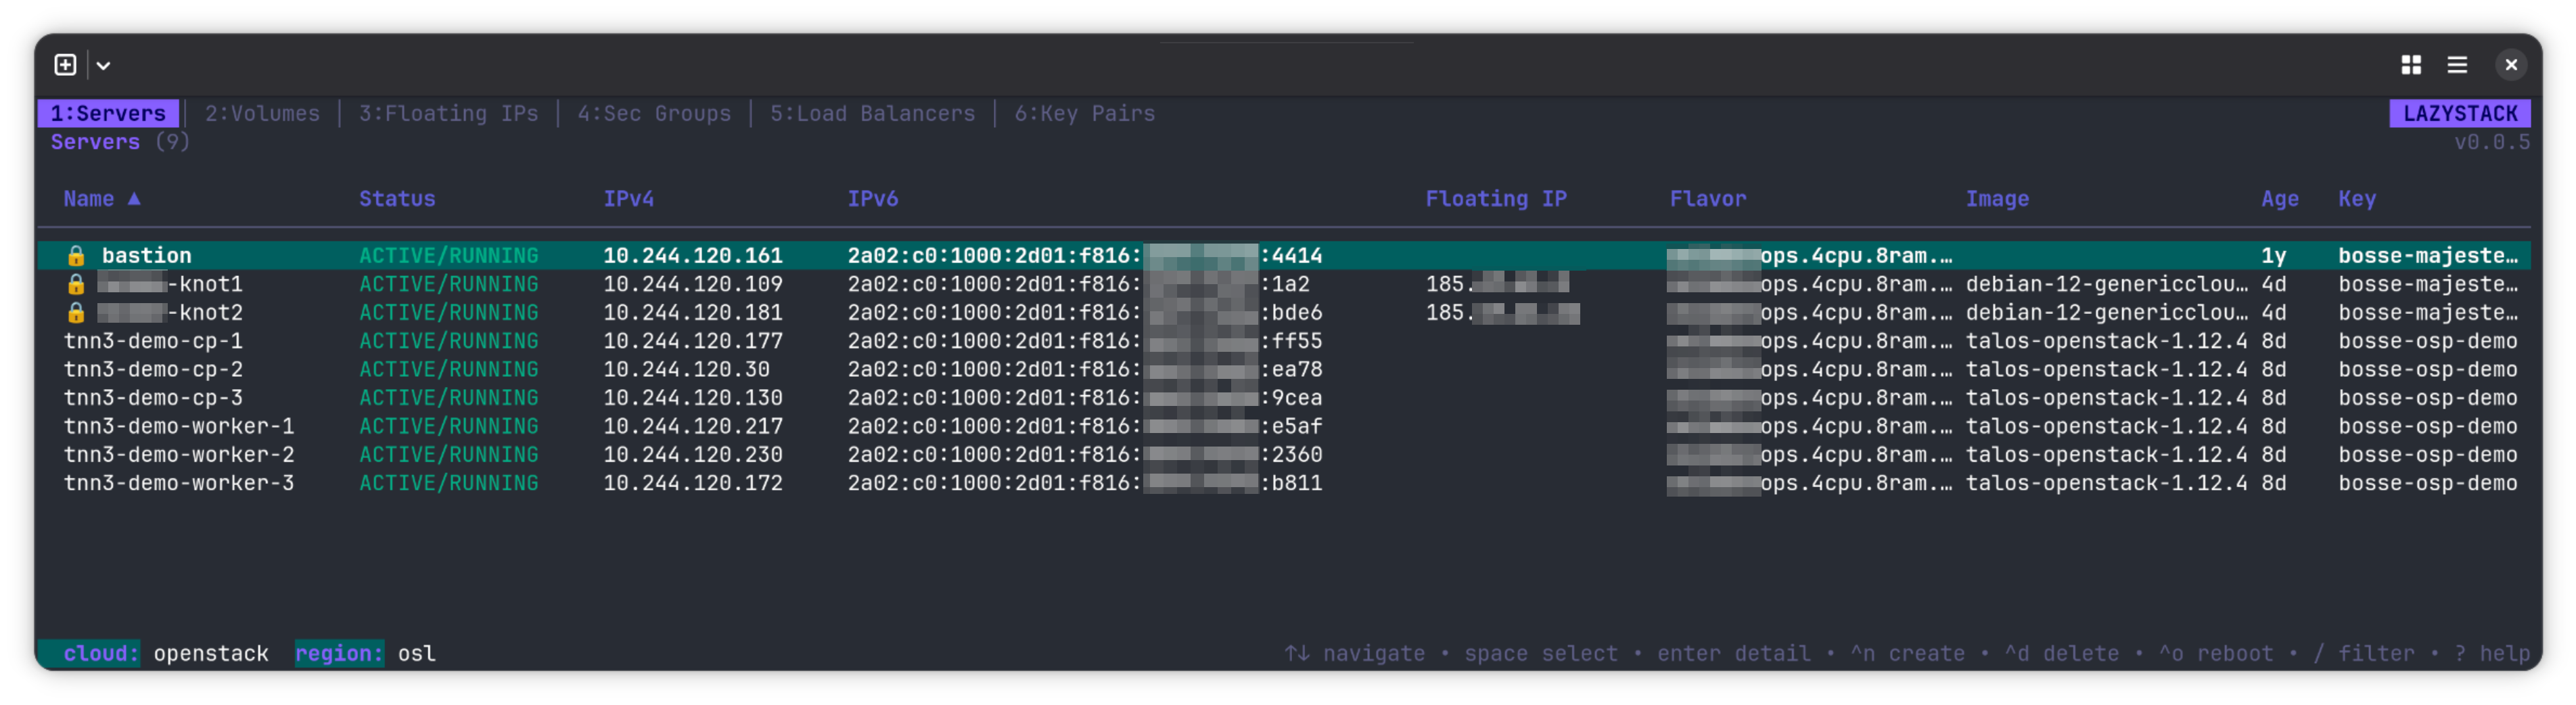Screen dimensions: 2576x705
Task: Click the IPv6 address ending in :ff55
Action: coord(1084,341)
